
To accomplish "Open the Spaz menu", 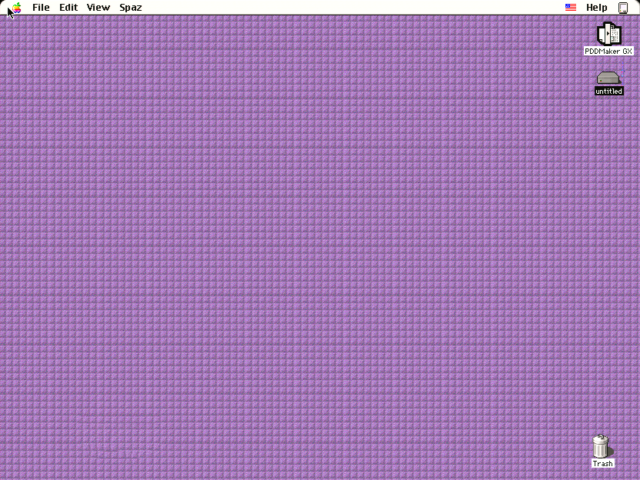I will click(x=131, y=8).
